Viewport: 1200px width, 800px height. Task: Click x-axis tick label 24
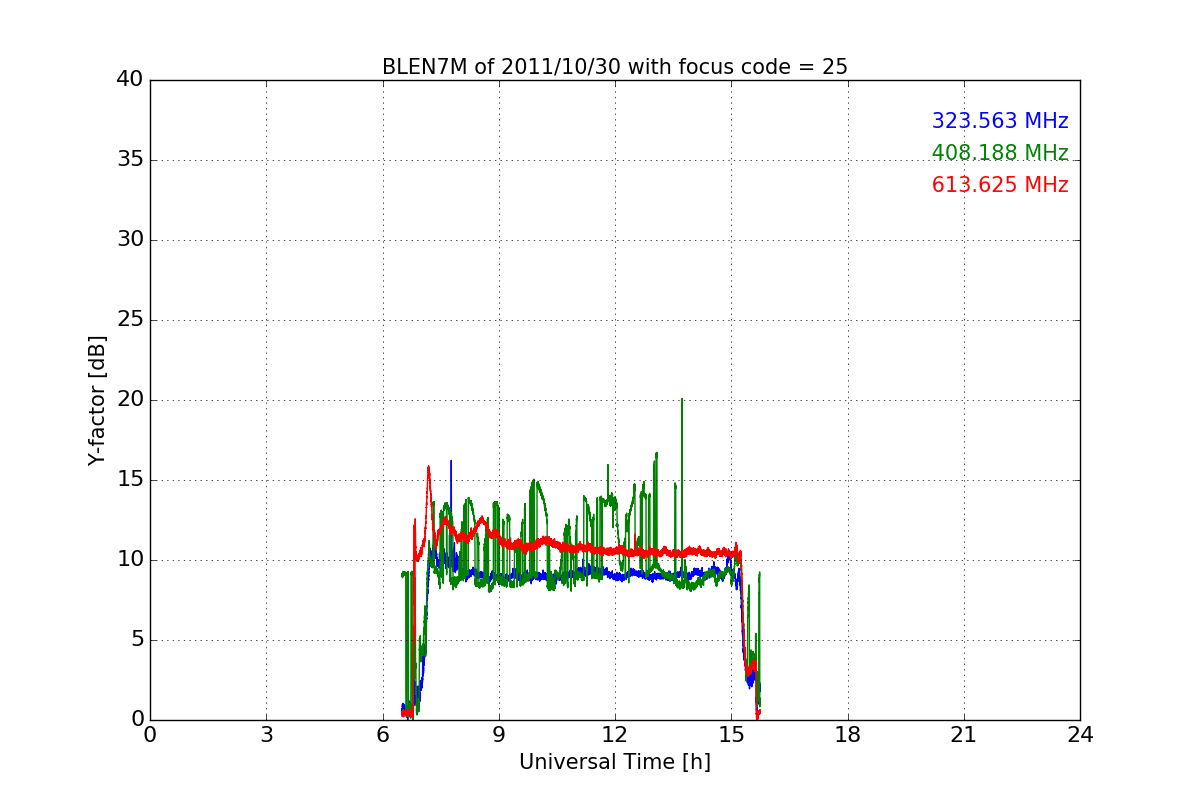(1080, 735)
